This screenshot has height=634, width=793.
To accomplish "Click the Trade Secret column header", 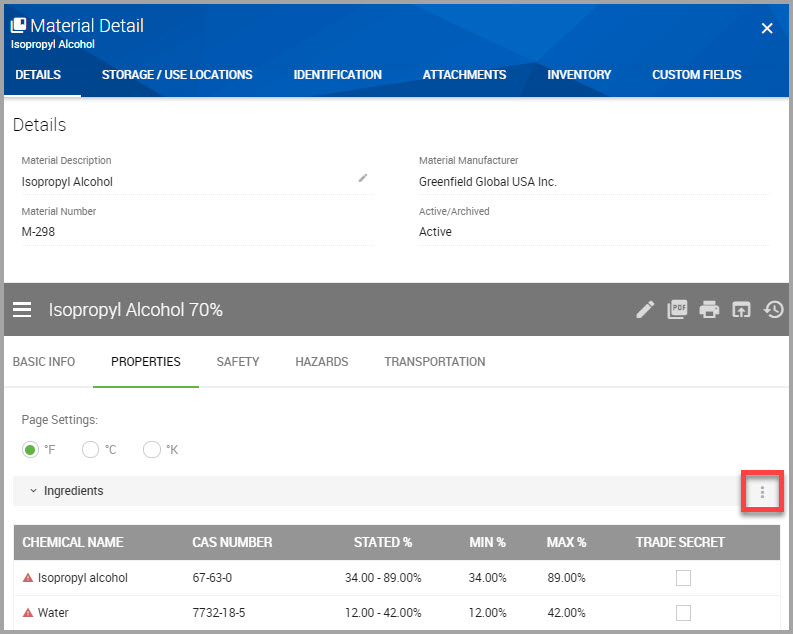I will 680,542.
